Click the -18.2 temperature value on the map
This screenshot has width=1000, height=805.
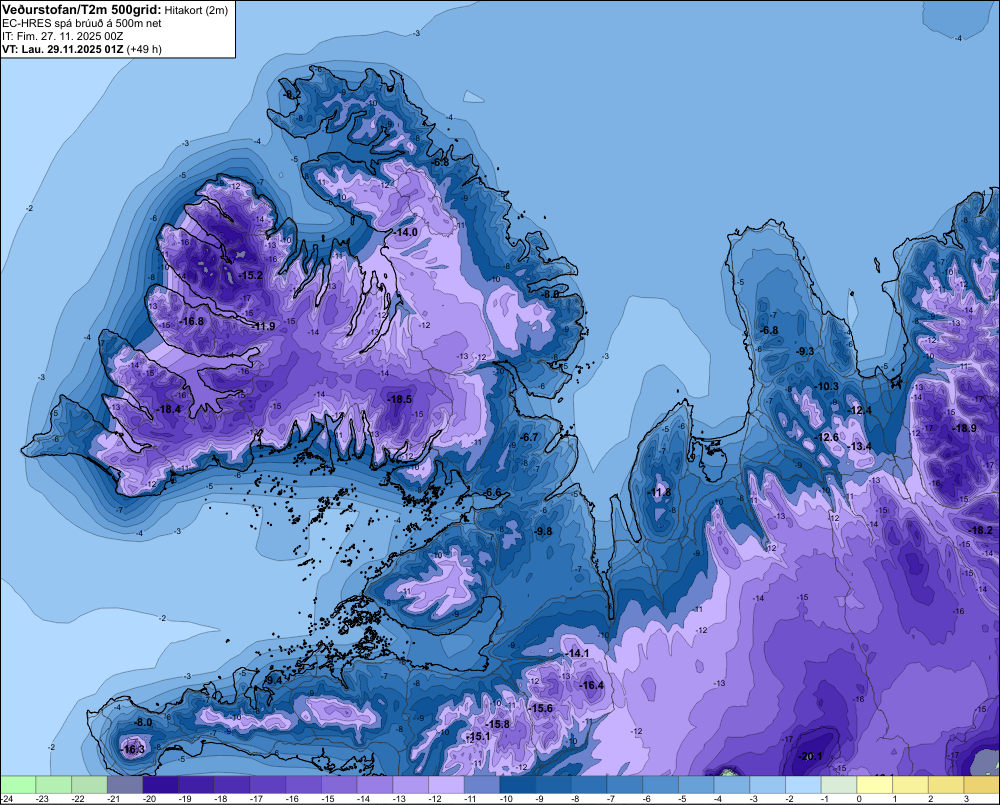(x=981, y=531)
